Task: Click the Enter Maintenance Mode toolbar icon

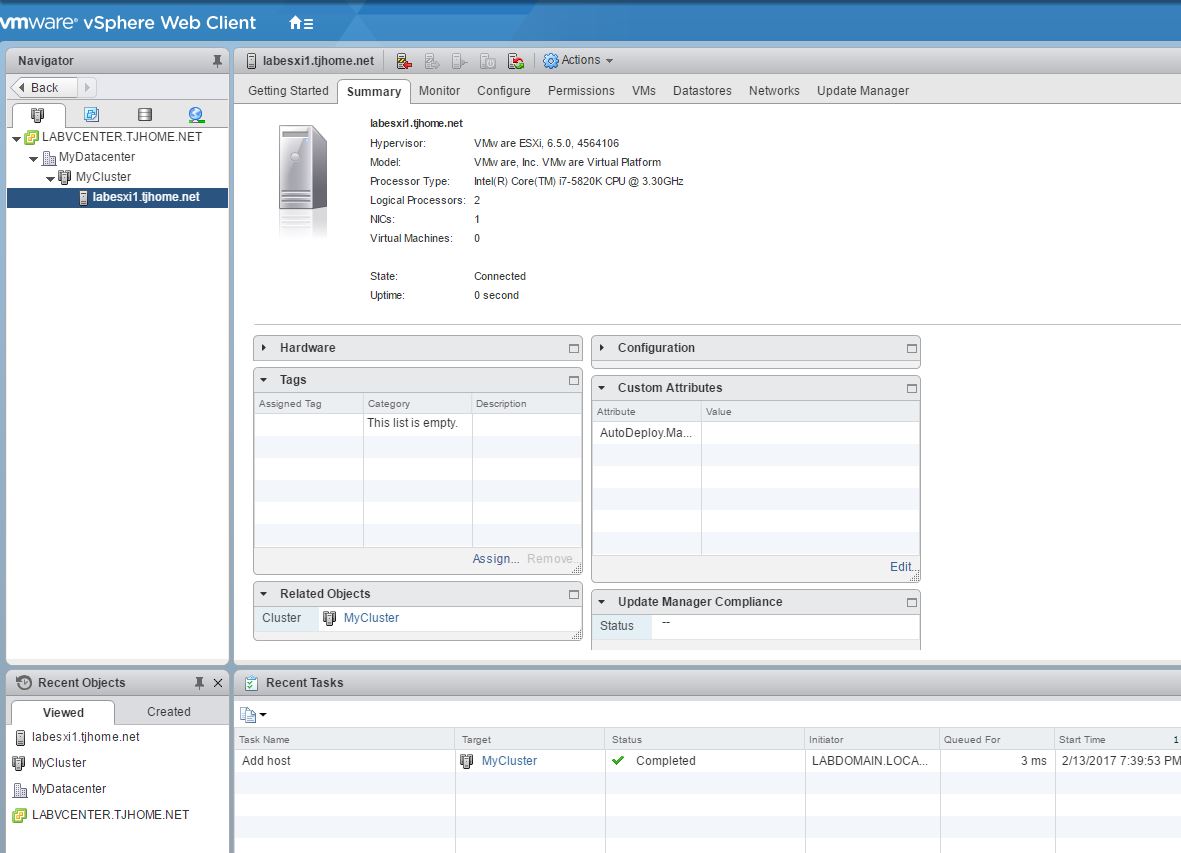Action: coord(404,61)
